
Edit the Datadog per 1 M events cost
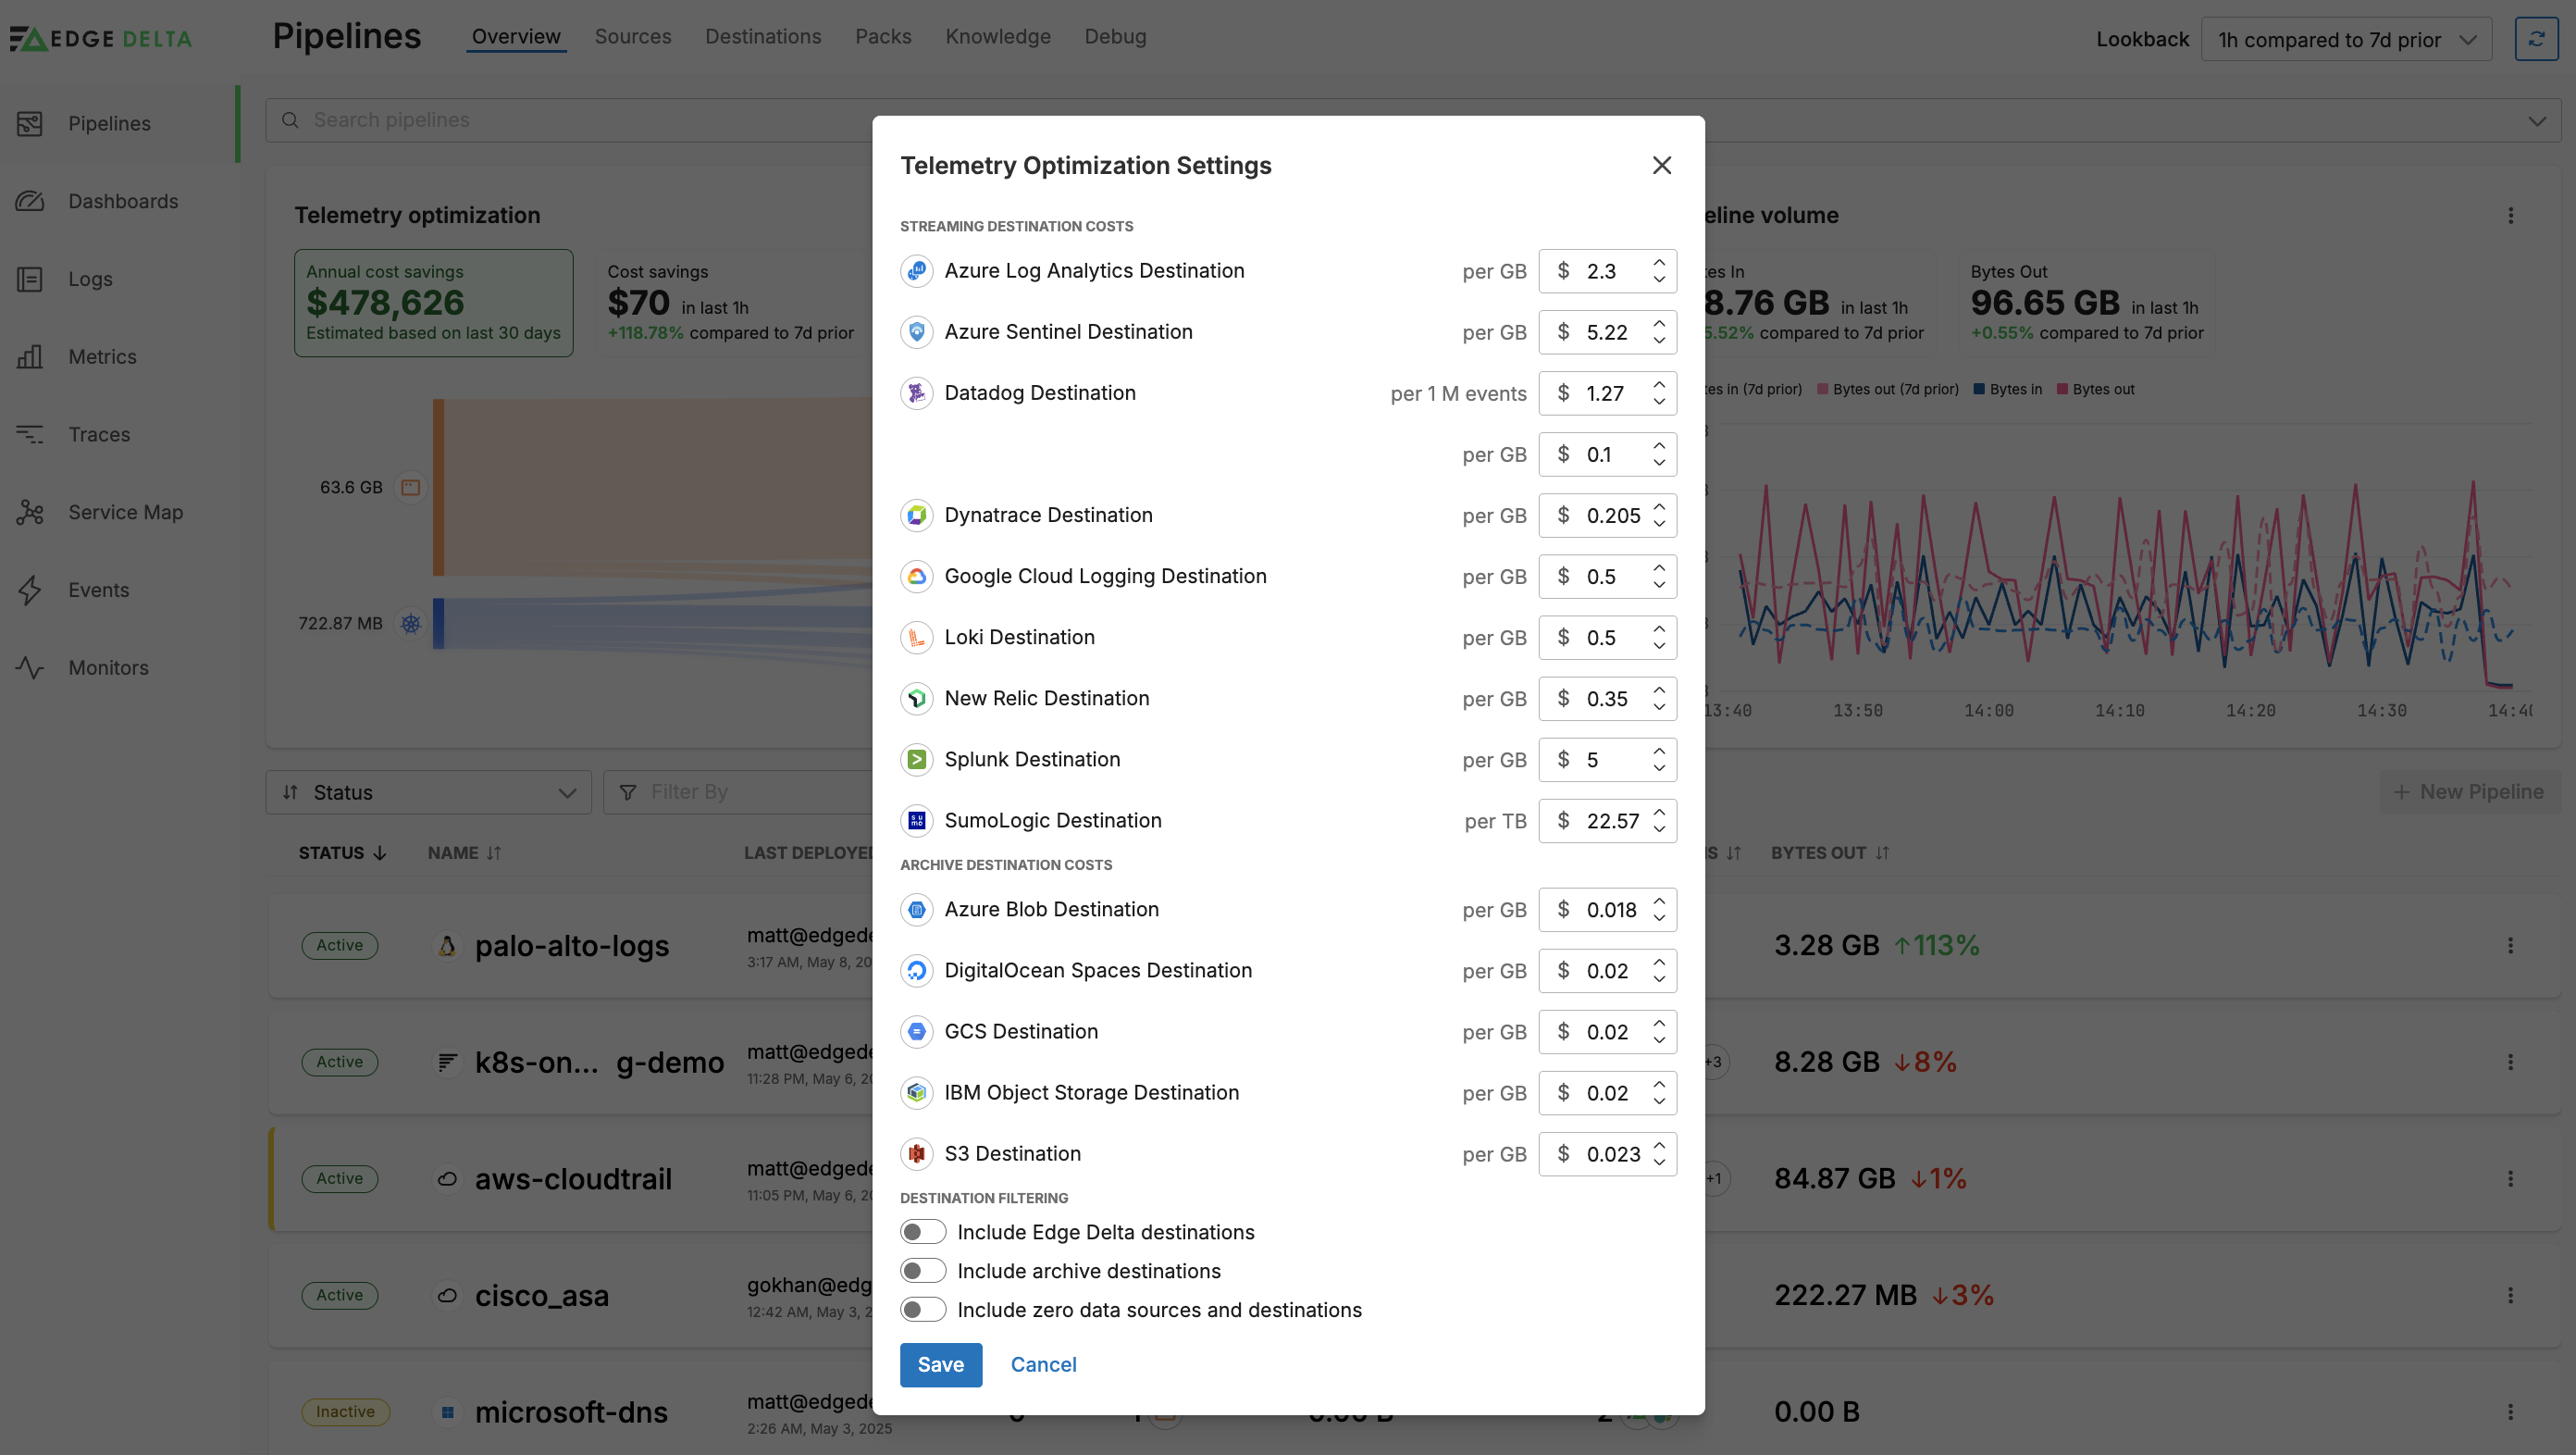pos(1607,393)
